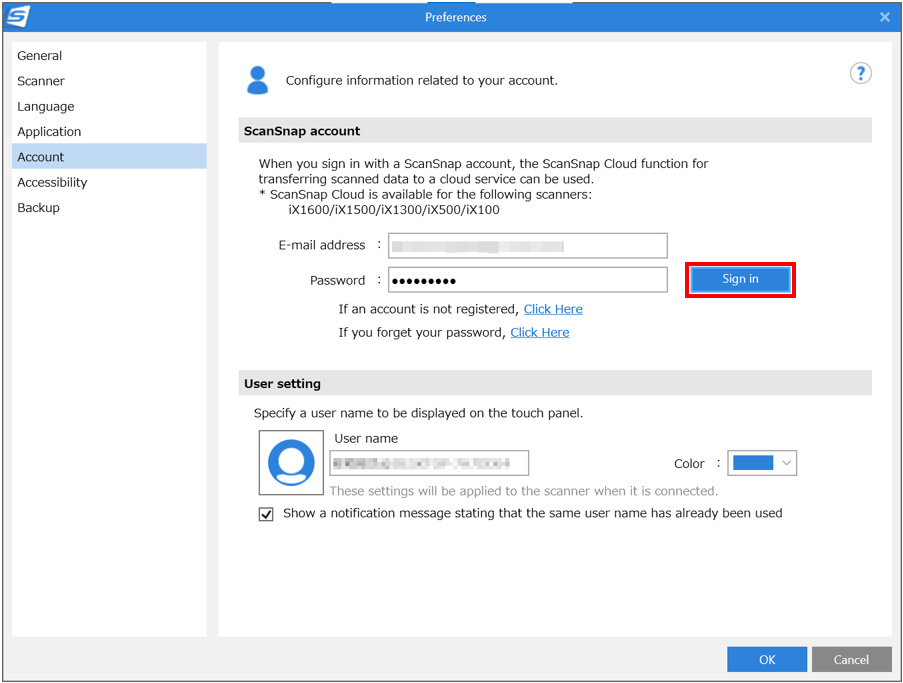
Task: Click the Sign in button
Action: pyautogui.click(x=740, y=279)
